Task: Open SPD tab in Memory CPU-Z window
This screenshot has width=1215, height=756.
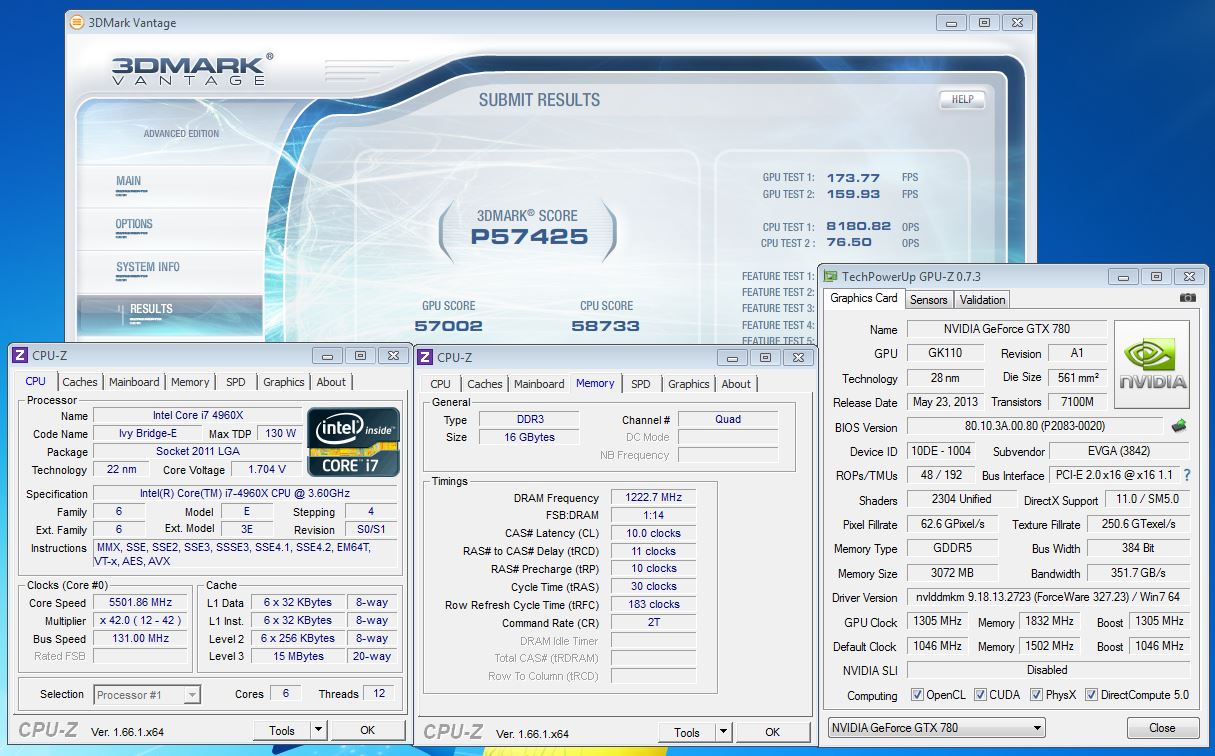Action: [x=641, y=384]
